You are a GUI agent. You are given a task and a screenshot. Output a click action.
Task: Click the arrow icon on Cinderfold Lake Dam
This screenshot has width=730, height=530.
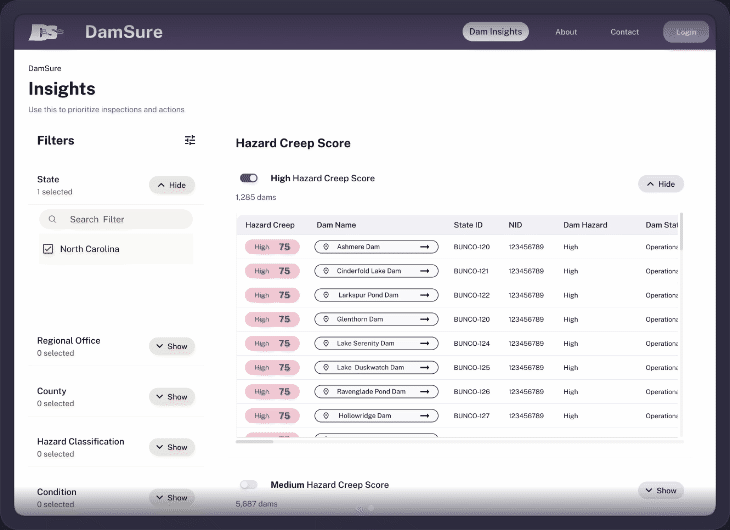point(424,271)
